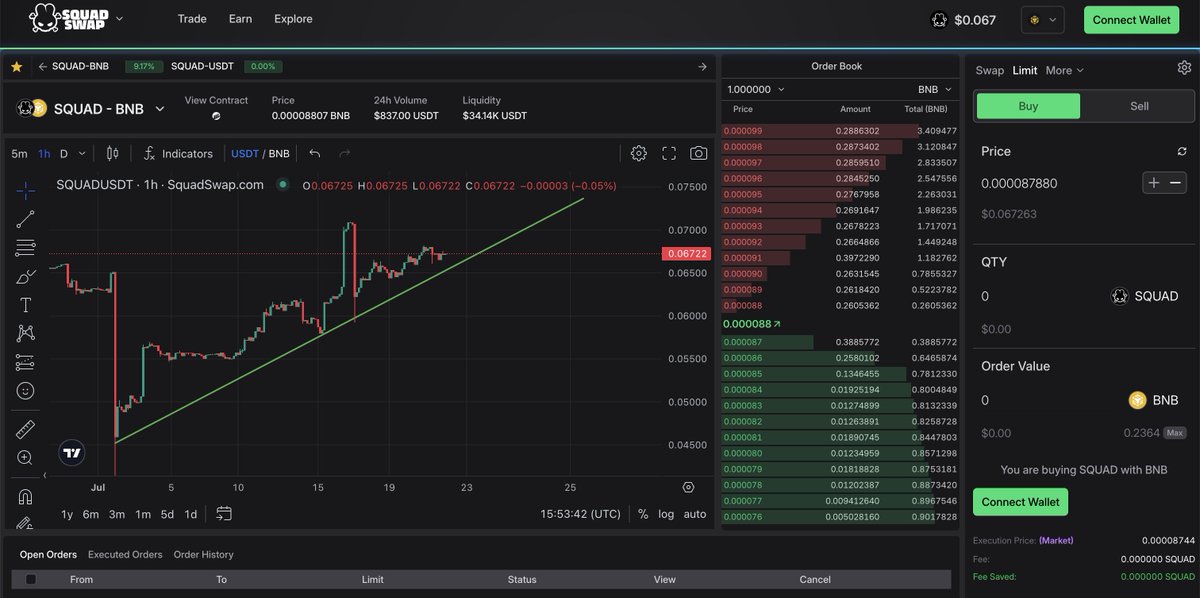
Task: Click the Squad Swap logo
Action: tap(68, 18)
